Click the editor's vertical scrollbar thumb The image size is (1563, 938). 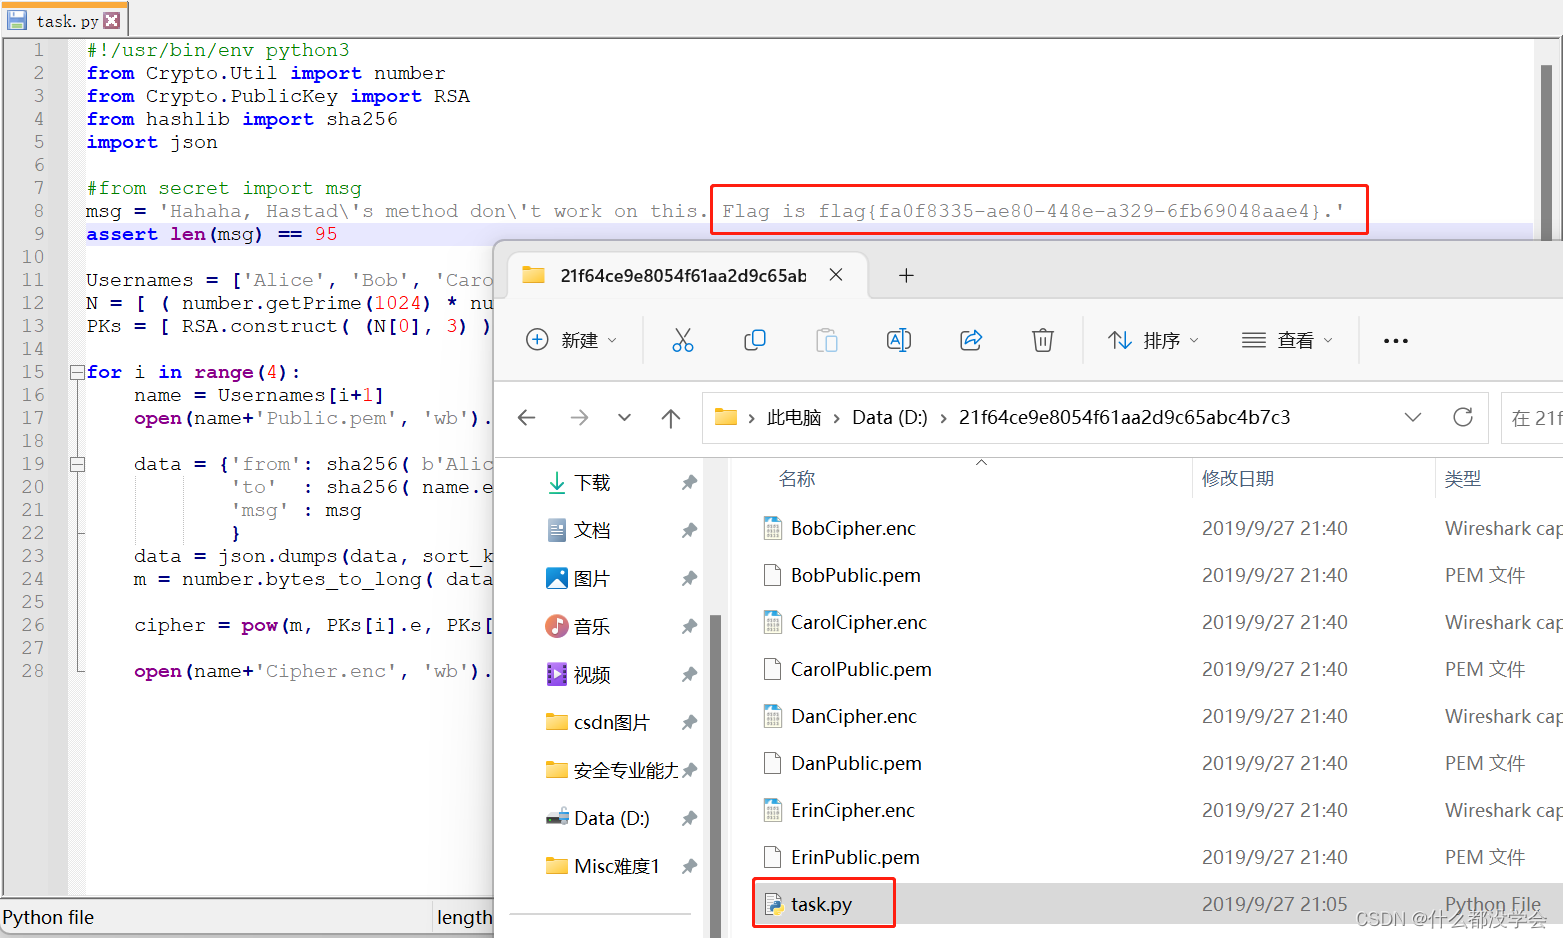(x=1546, y=153)
